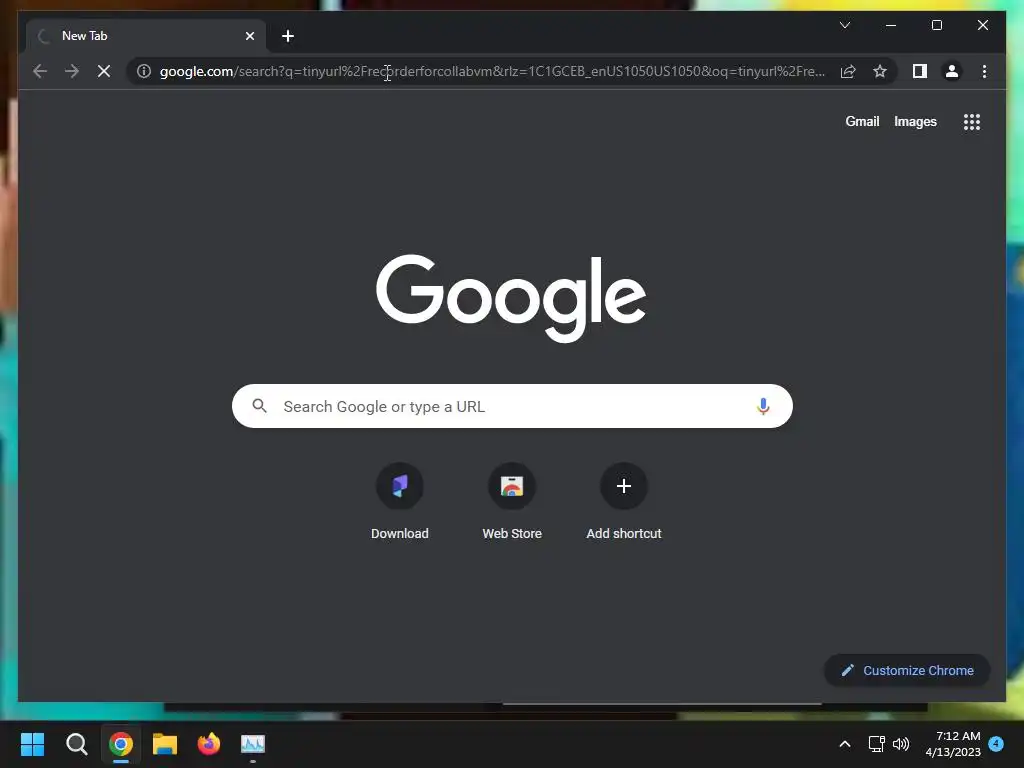Viewport: 1024px width, 768px height.
Task: Click Customize Chrome button
Action: pos(907,670)
